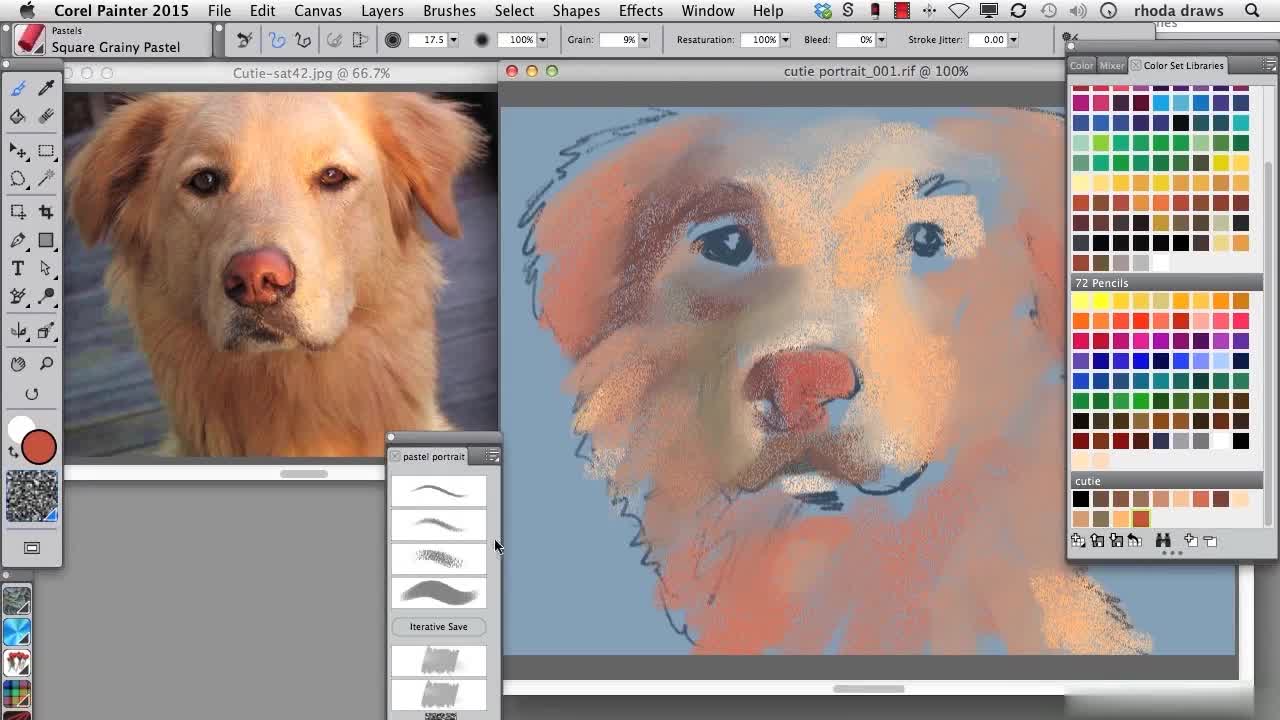
Task: Select the Selection Adjuster tool
Action: [x=18, y=212]
